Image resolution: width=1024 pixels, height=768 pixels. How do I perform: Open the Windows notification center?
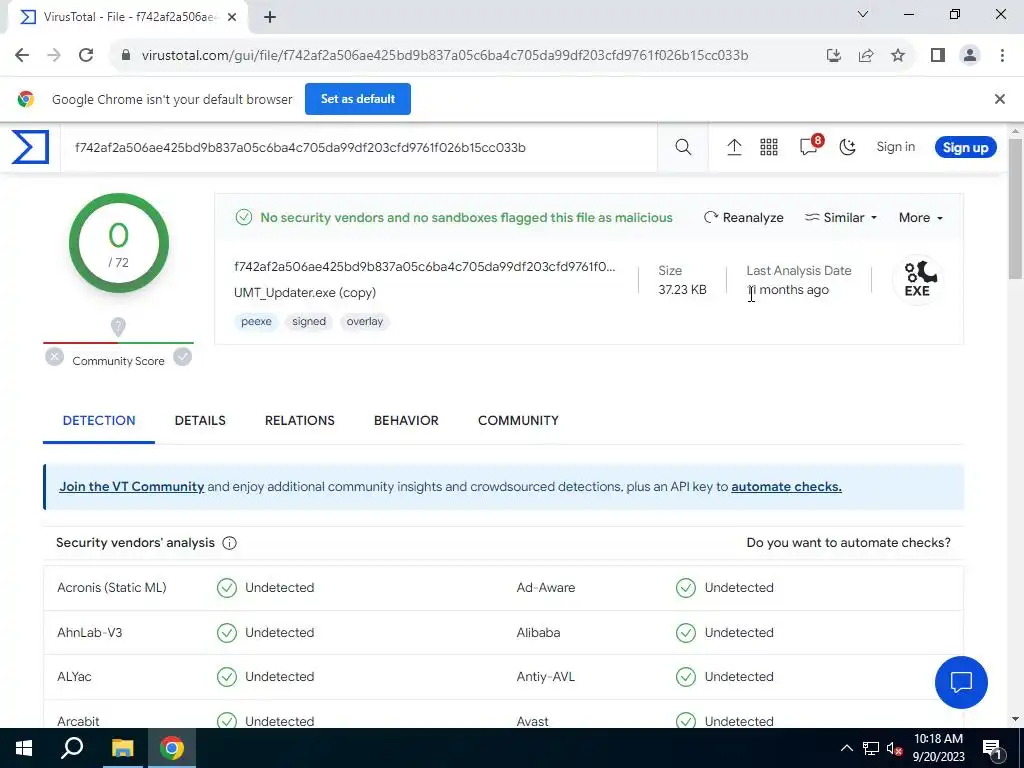pyautogui.click(x=992, y=748)
